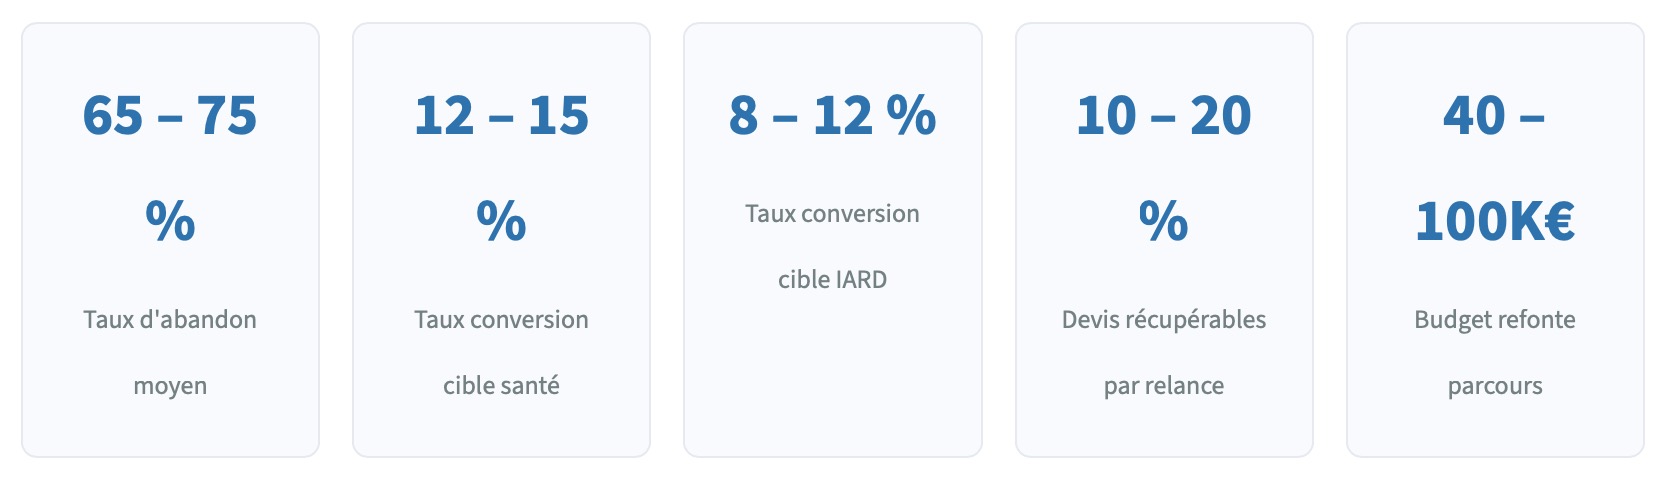Click the "12 – 15" conversion figure

(x=501, y=115)
